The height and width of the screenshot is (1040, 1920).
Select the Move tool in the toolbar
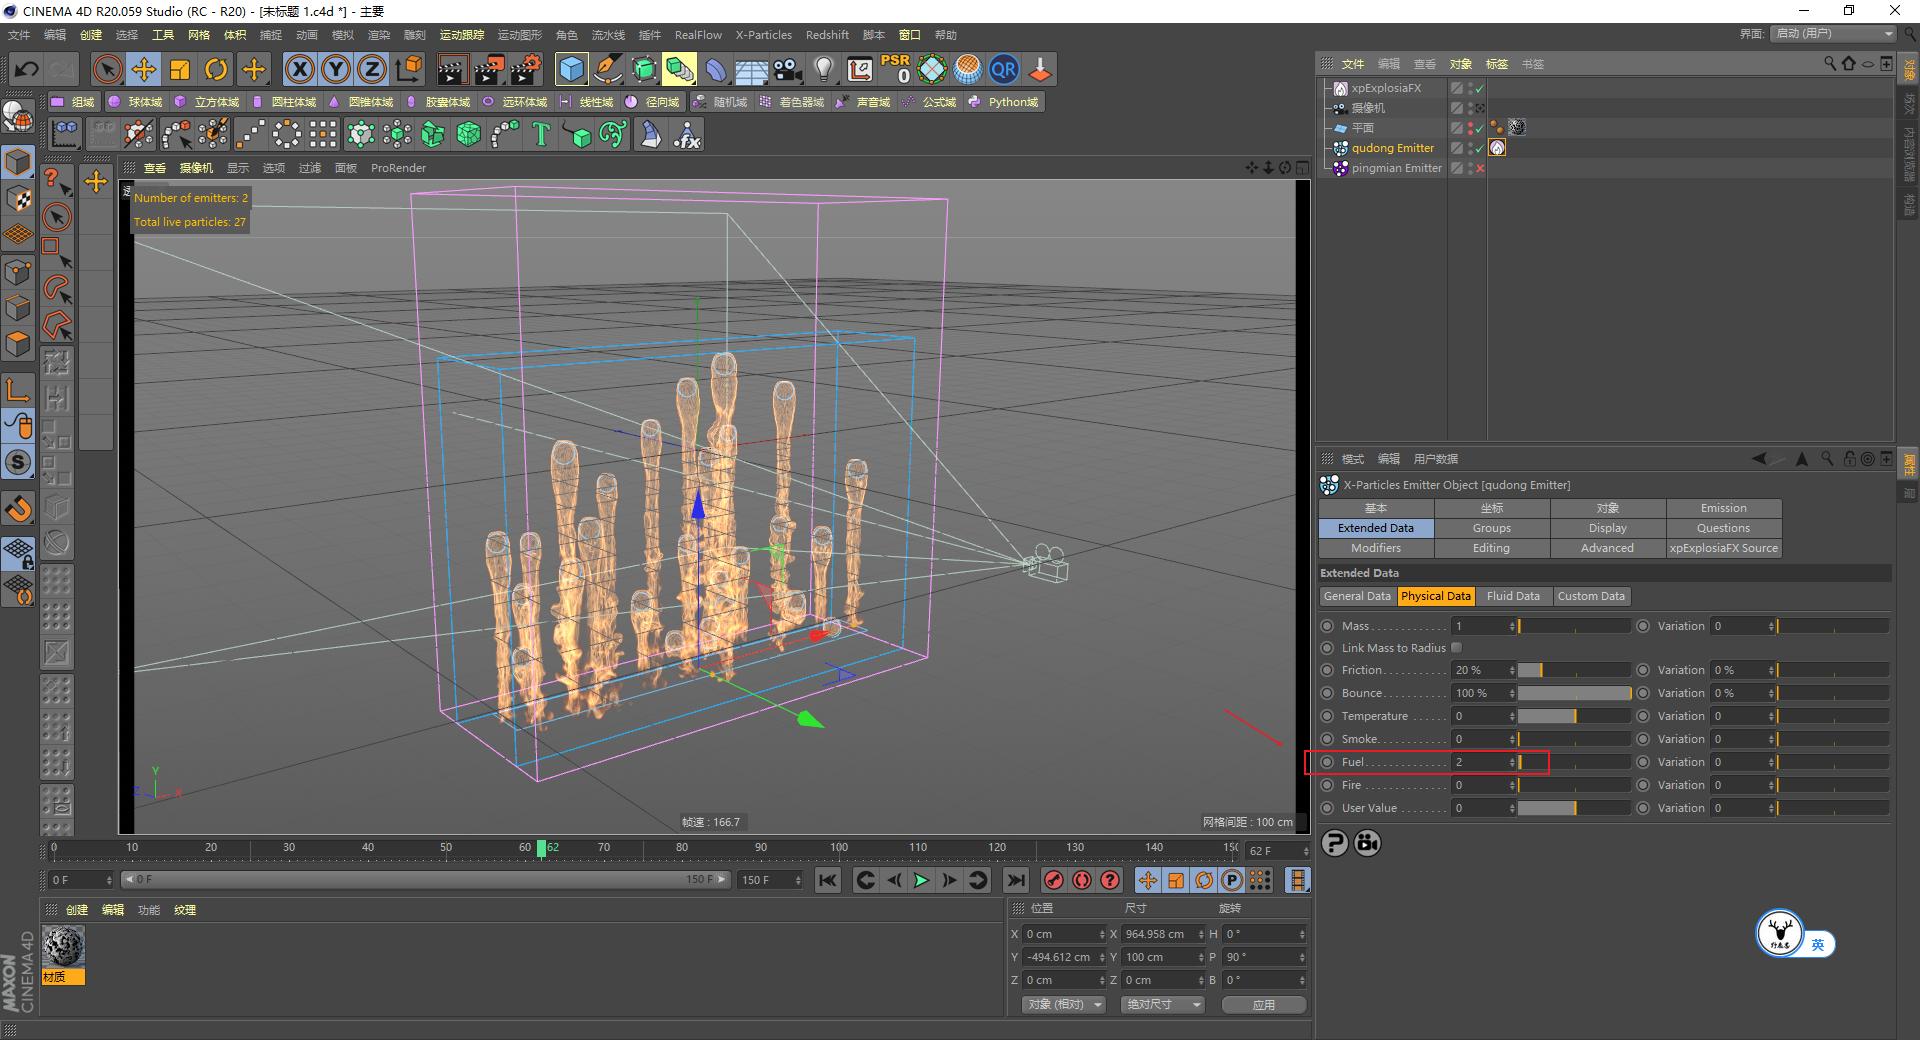pos(144,70)
